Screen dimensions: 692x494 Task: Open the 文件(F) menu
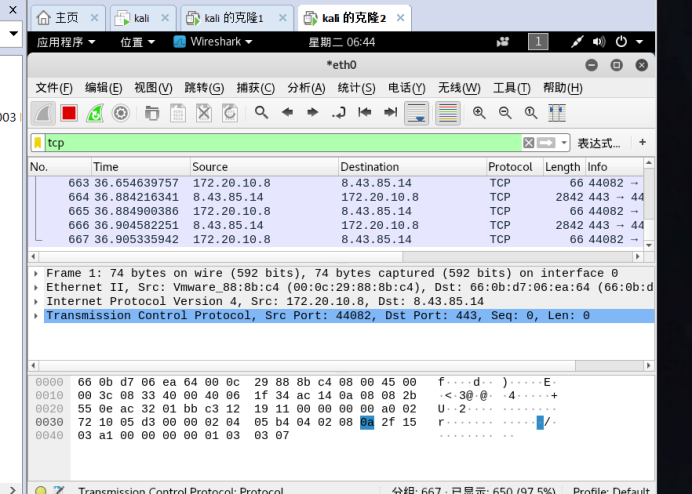pos(54,88)
